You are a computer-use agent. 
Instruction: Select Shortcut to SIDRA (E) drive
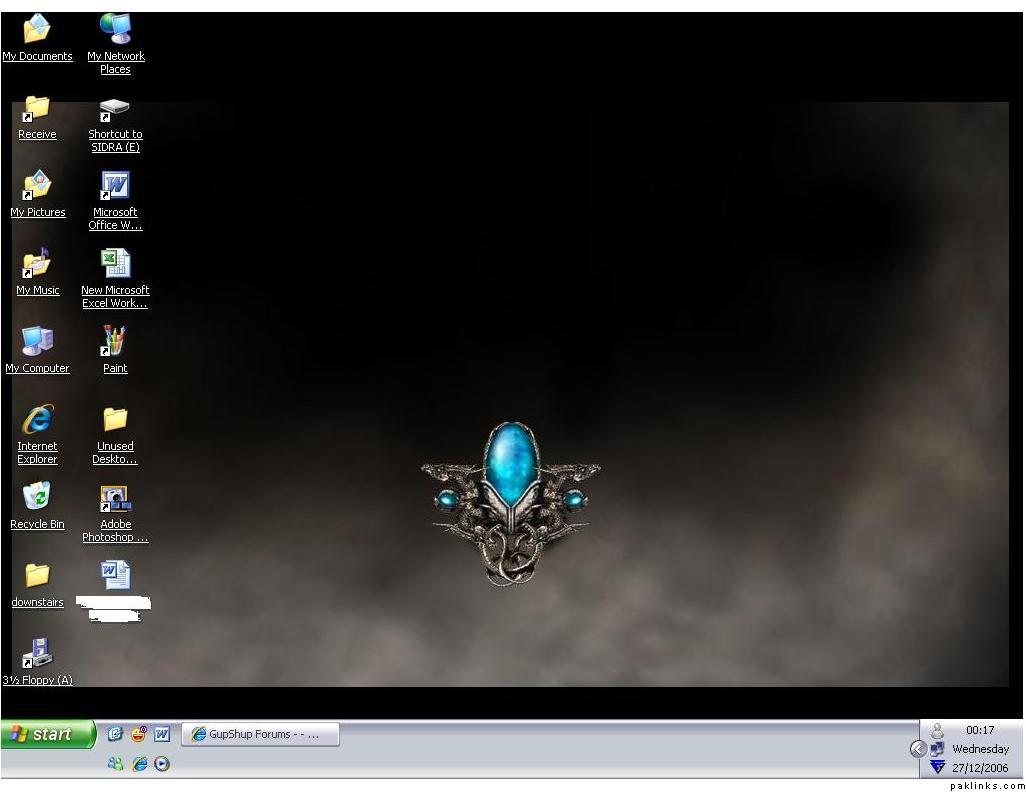115,108
